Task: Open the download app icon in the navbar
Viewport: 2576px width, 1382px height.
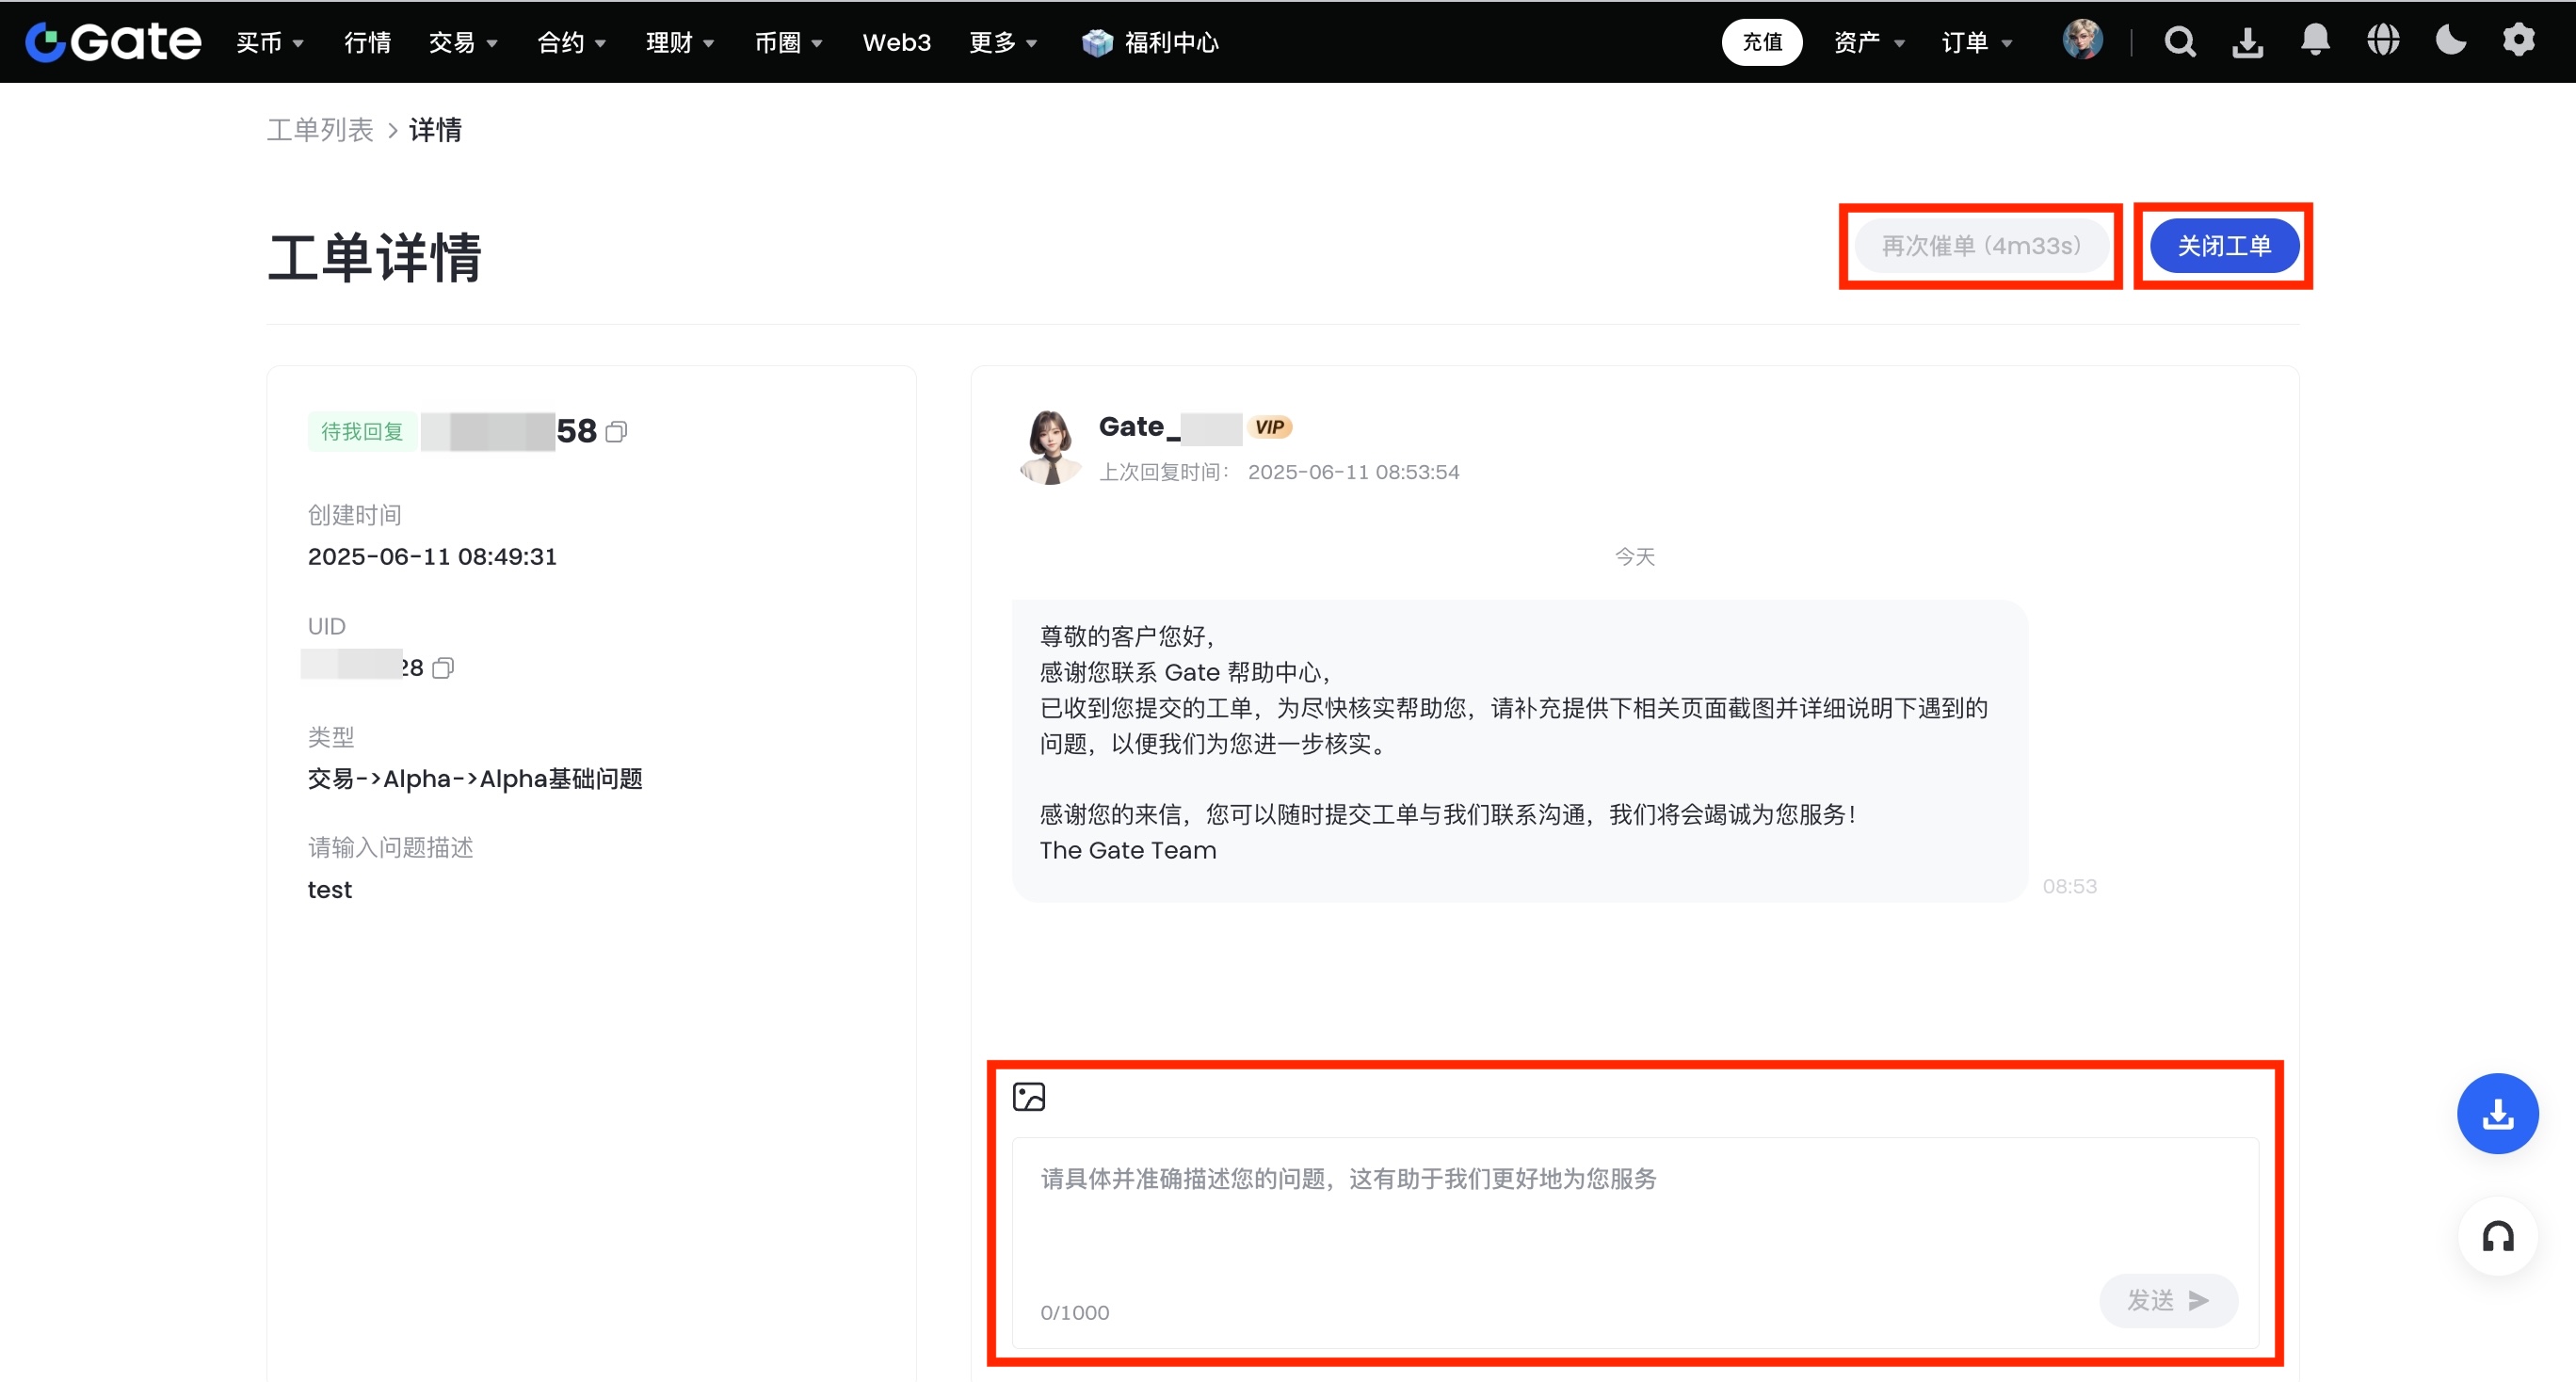Action: [x=2247, y=42]
